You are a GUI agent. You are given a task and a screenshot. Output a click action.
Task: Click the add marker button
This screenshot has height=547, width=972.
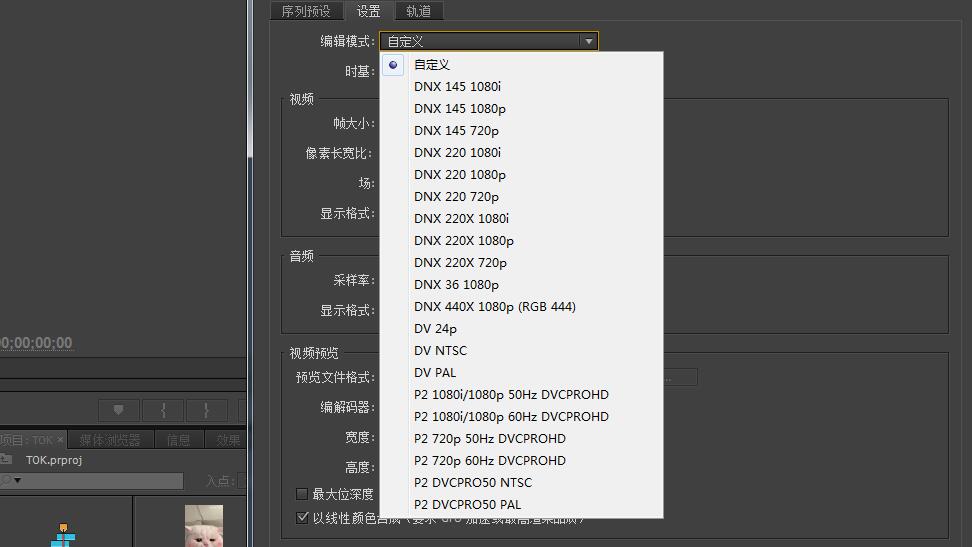coord(118,410)
